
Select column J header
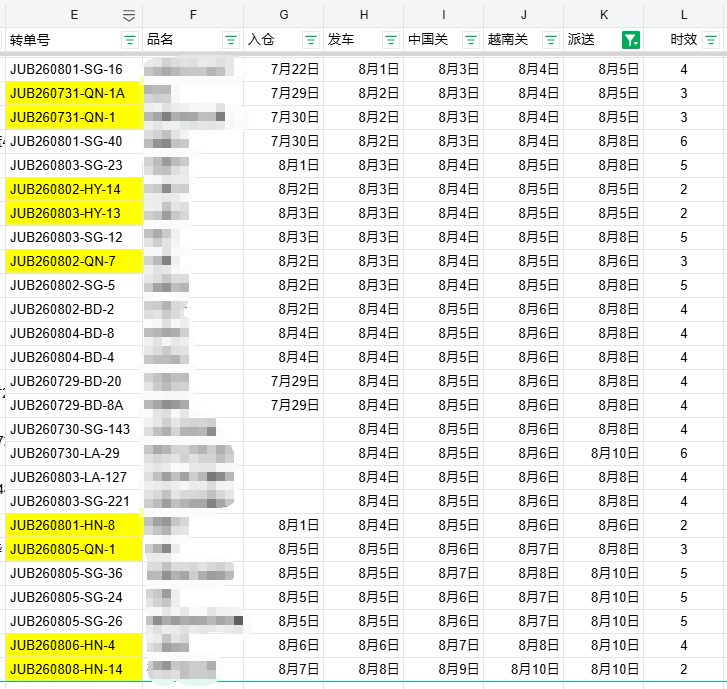point(524,15)
